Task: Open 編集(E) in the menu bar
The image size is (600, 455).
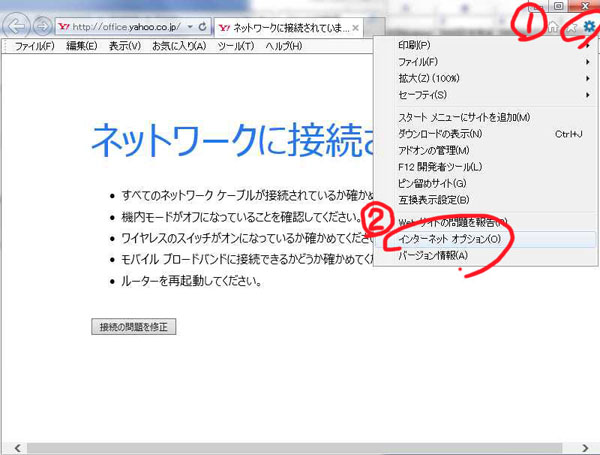Action: tap(82, 46)
